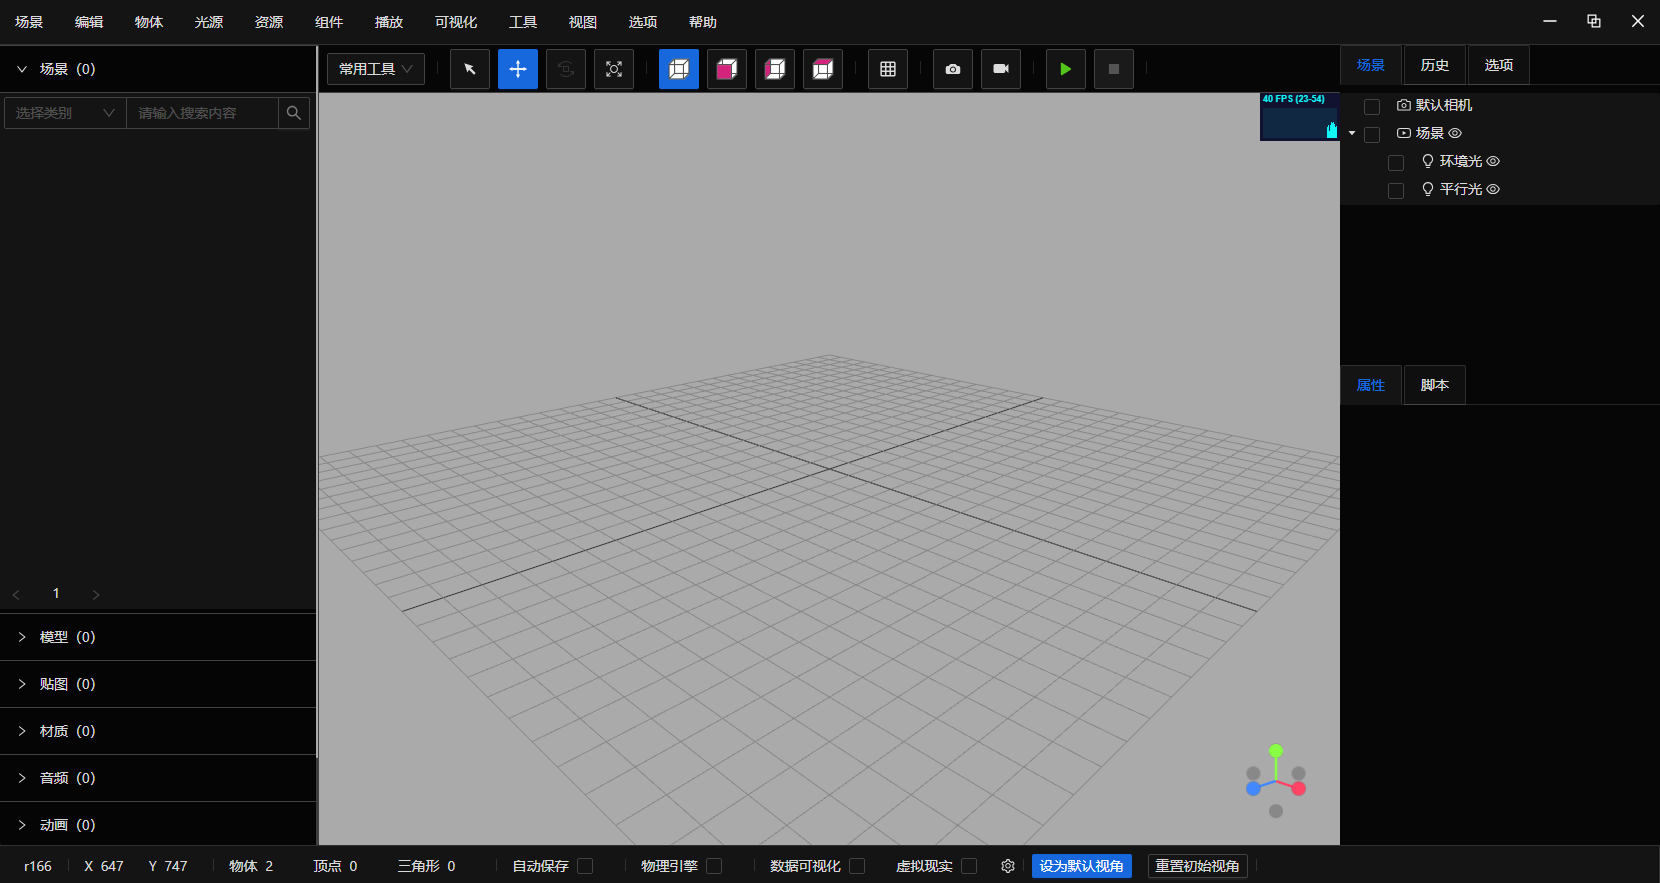Viewport: 1660px width, 883px height.
Task: Click the 设为默认视角 button
Action: point(1082,866)
